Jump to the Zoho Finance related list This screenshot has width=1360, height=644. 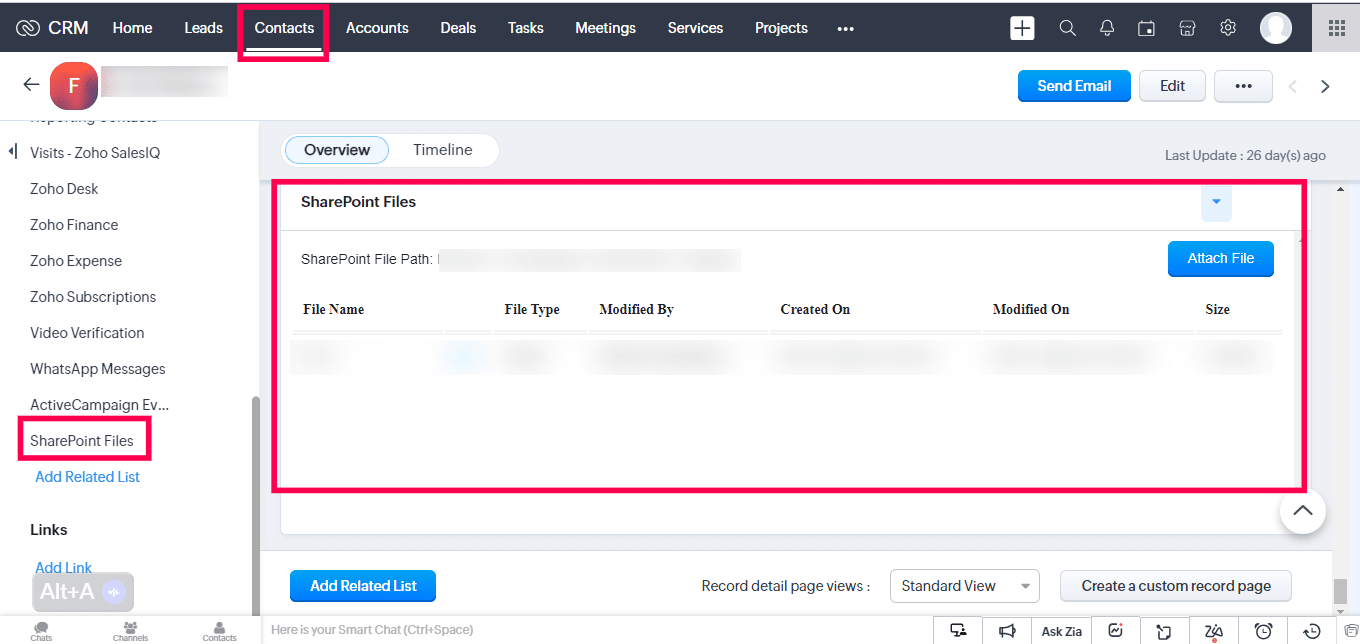[74, 225]
